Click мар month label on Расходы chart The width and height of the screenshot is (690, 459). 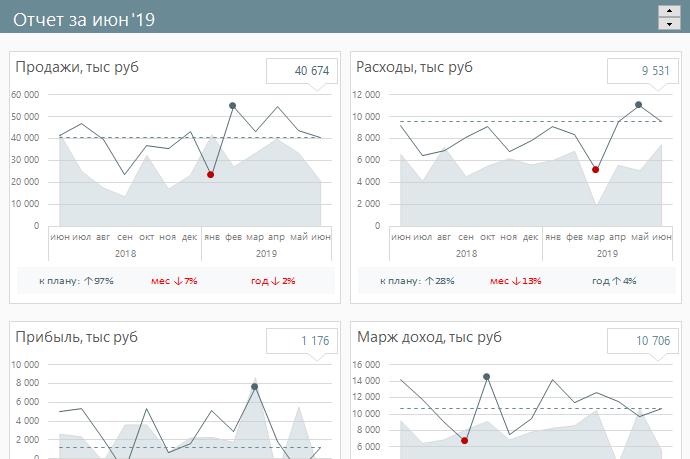pos(596,237)
